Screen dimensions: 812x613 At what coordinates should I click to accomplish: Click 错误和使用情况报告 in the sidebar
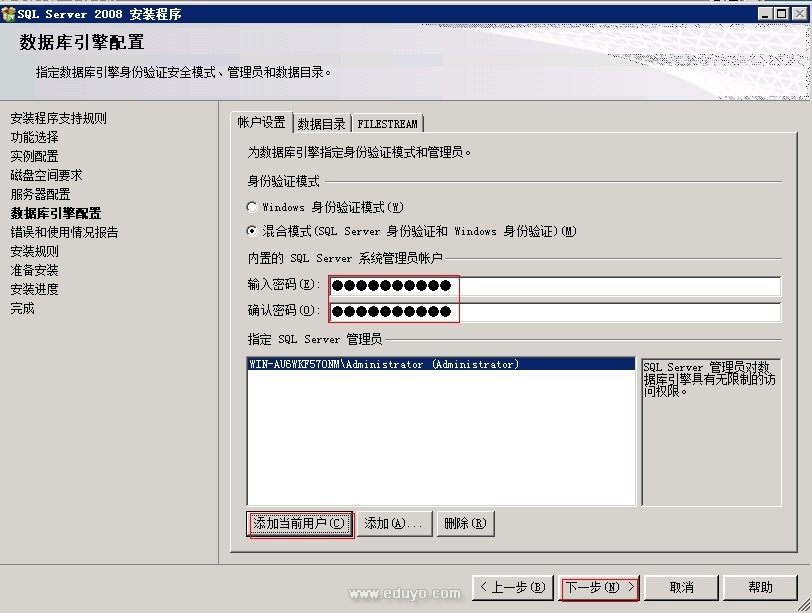[65, 232]
